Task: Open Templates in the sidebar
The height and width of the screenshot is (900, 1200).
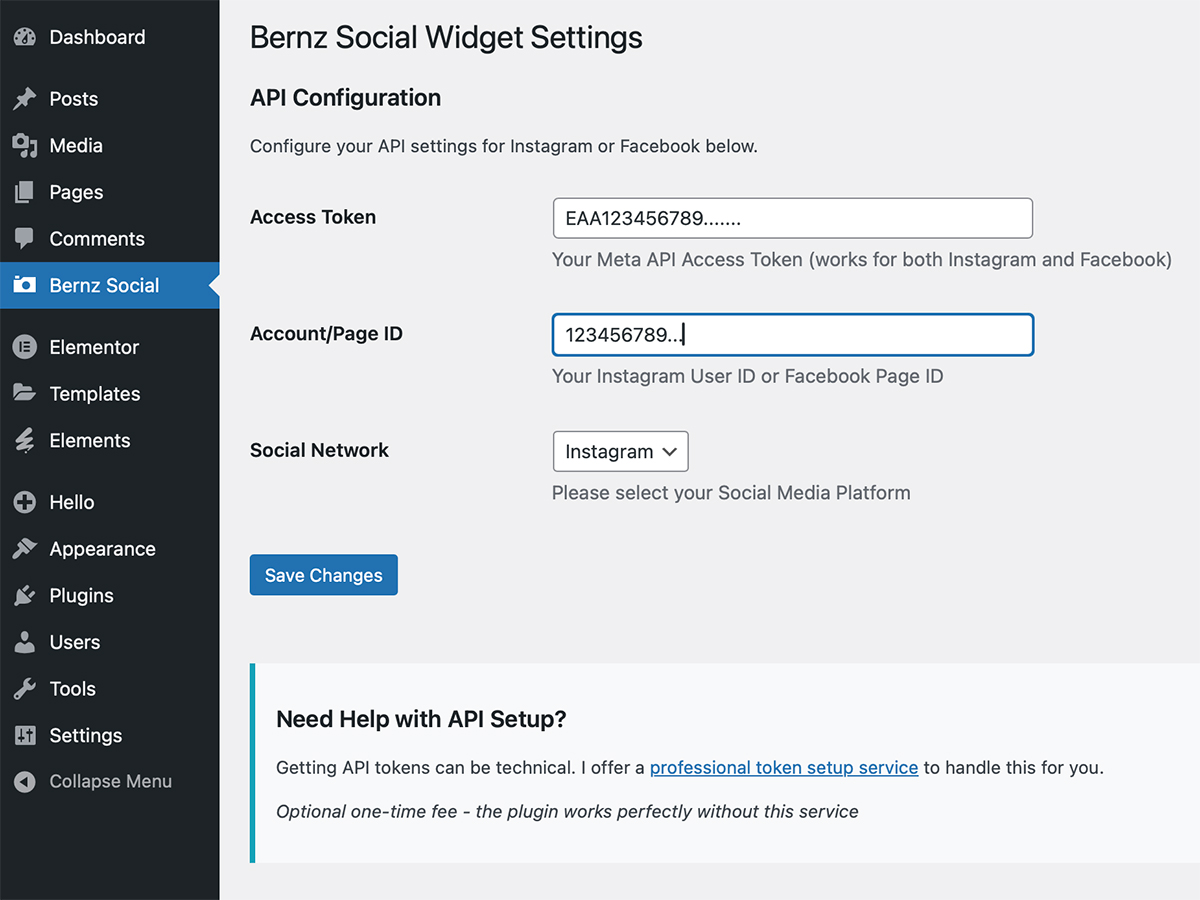Action: pos(95,394)
